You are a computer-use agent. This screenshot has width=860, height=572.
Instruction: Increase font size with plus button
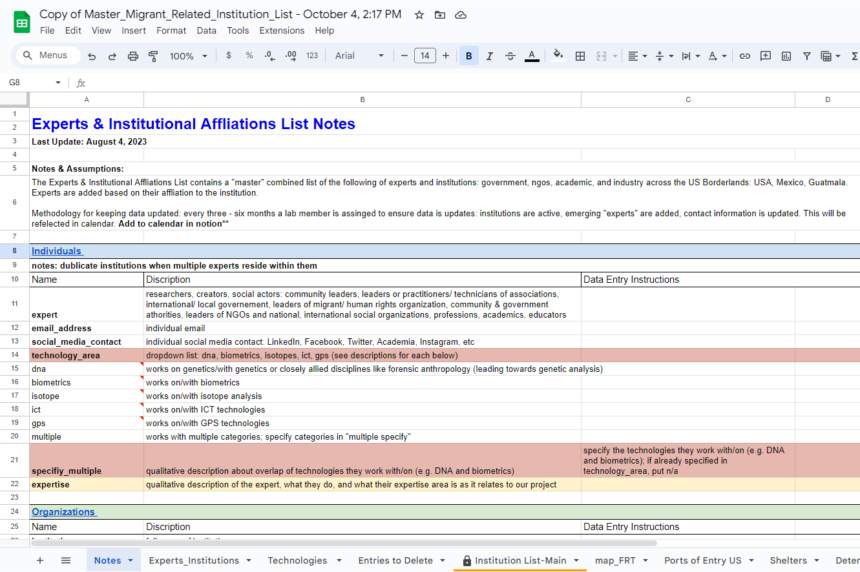[x=445, y=55]
